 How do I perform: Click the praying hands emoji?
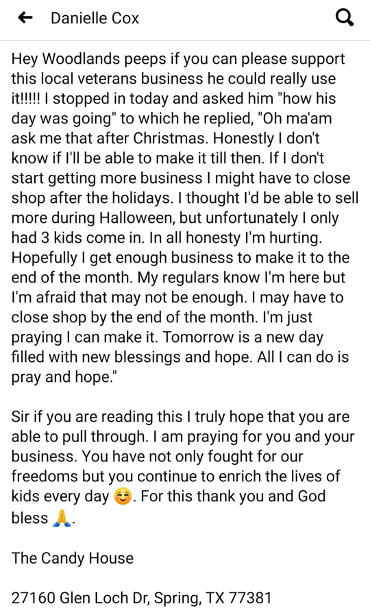coord(62,519)
